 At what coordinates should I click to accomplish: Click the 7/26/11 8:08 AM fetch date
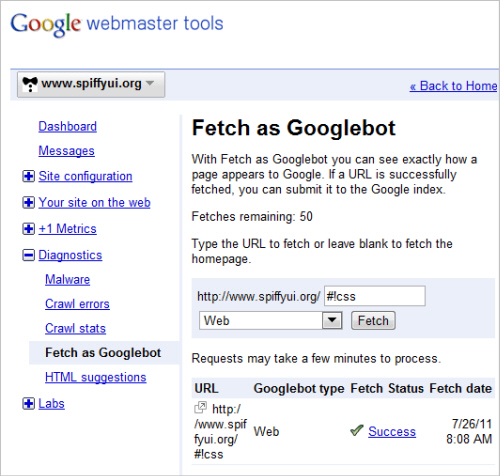(x=469, y=432)
